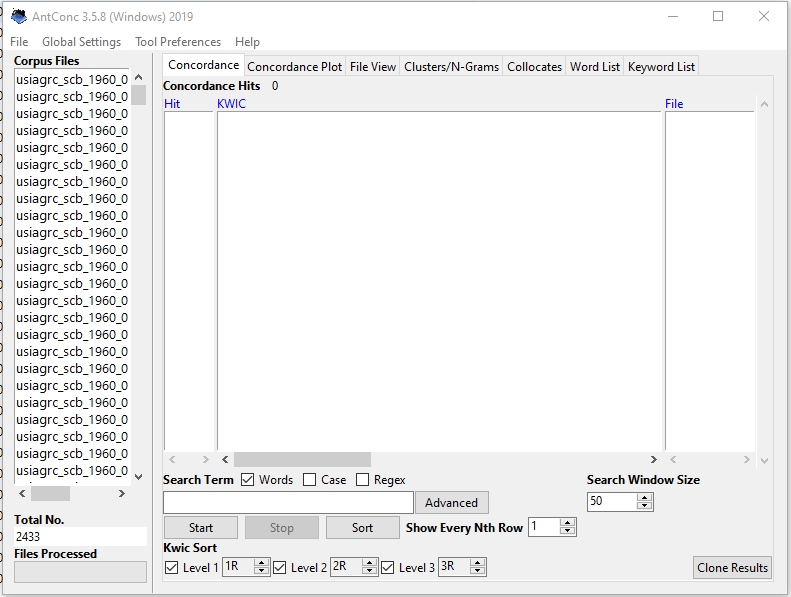
Task: Uncheck the Words search option
Action: click(x=247, y=480)
